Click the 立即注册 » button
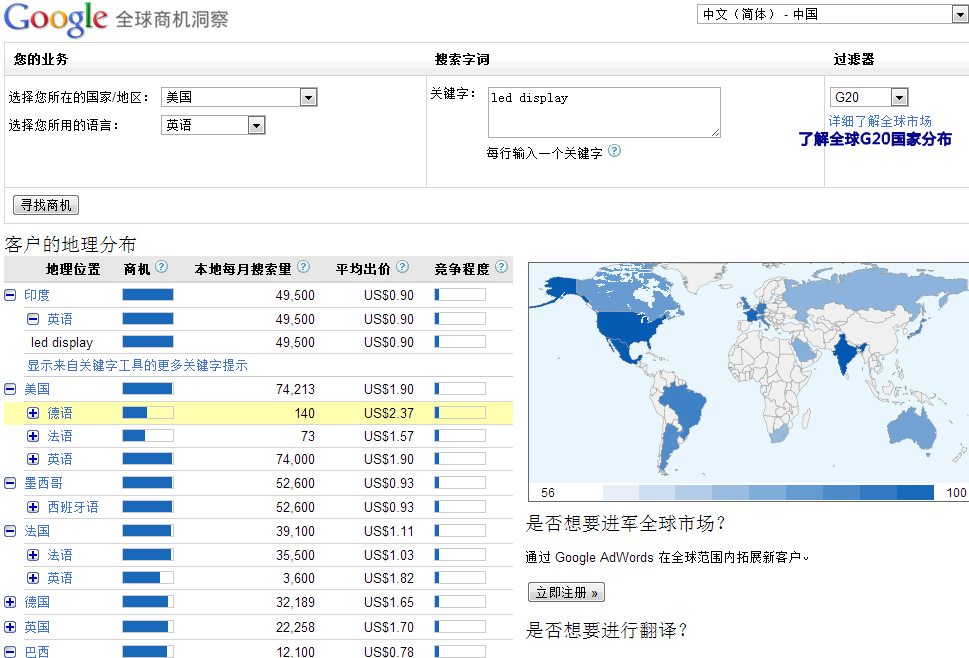This screenshot has width=969, height=658. coord(566,593)
